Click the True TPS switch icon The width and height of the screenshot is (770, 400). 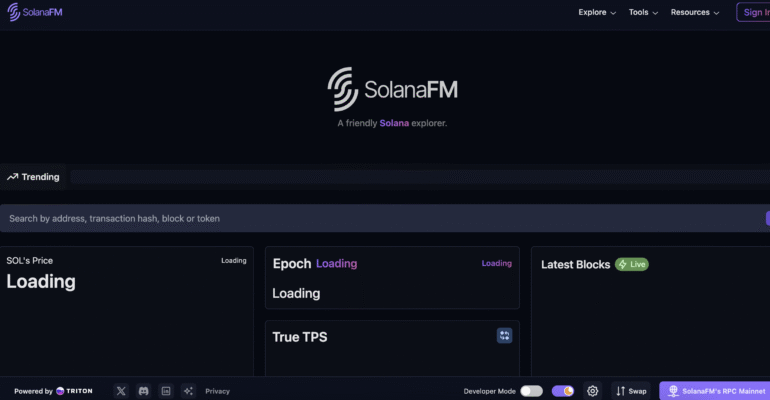(x=505, y=336)
